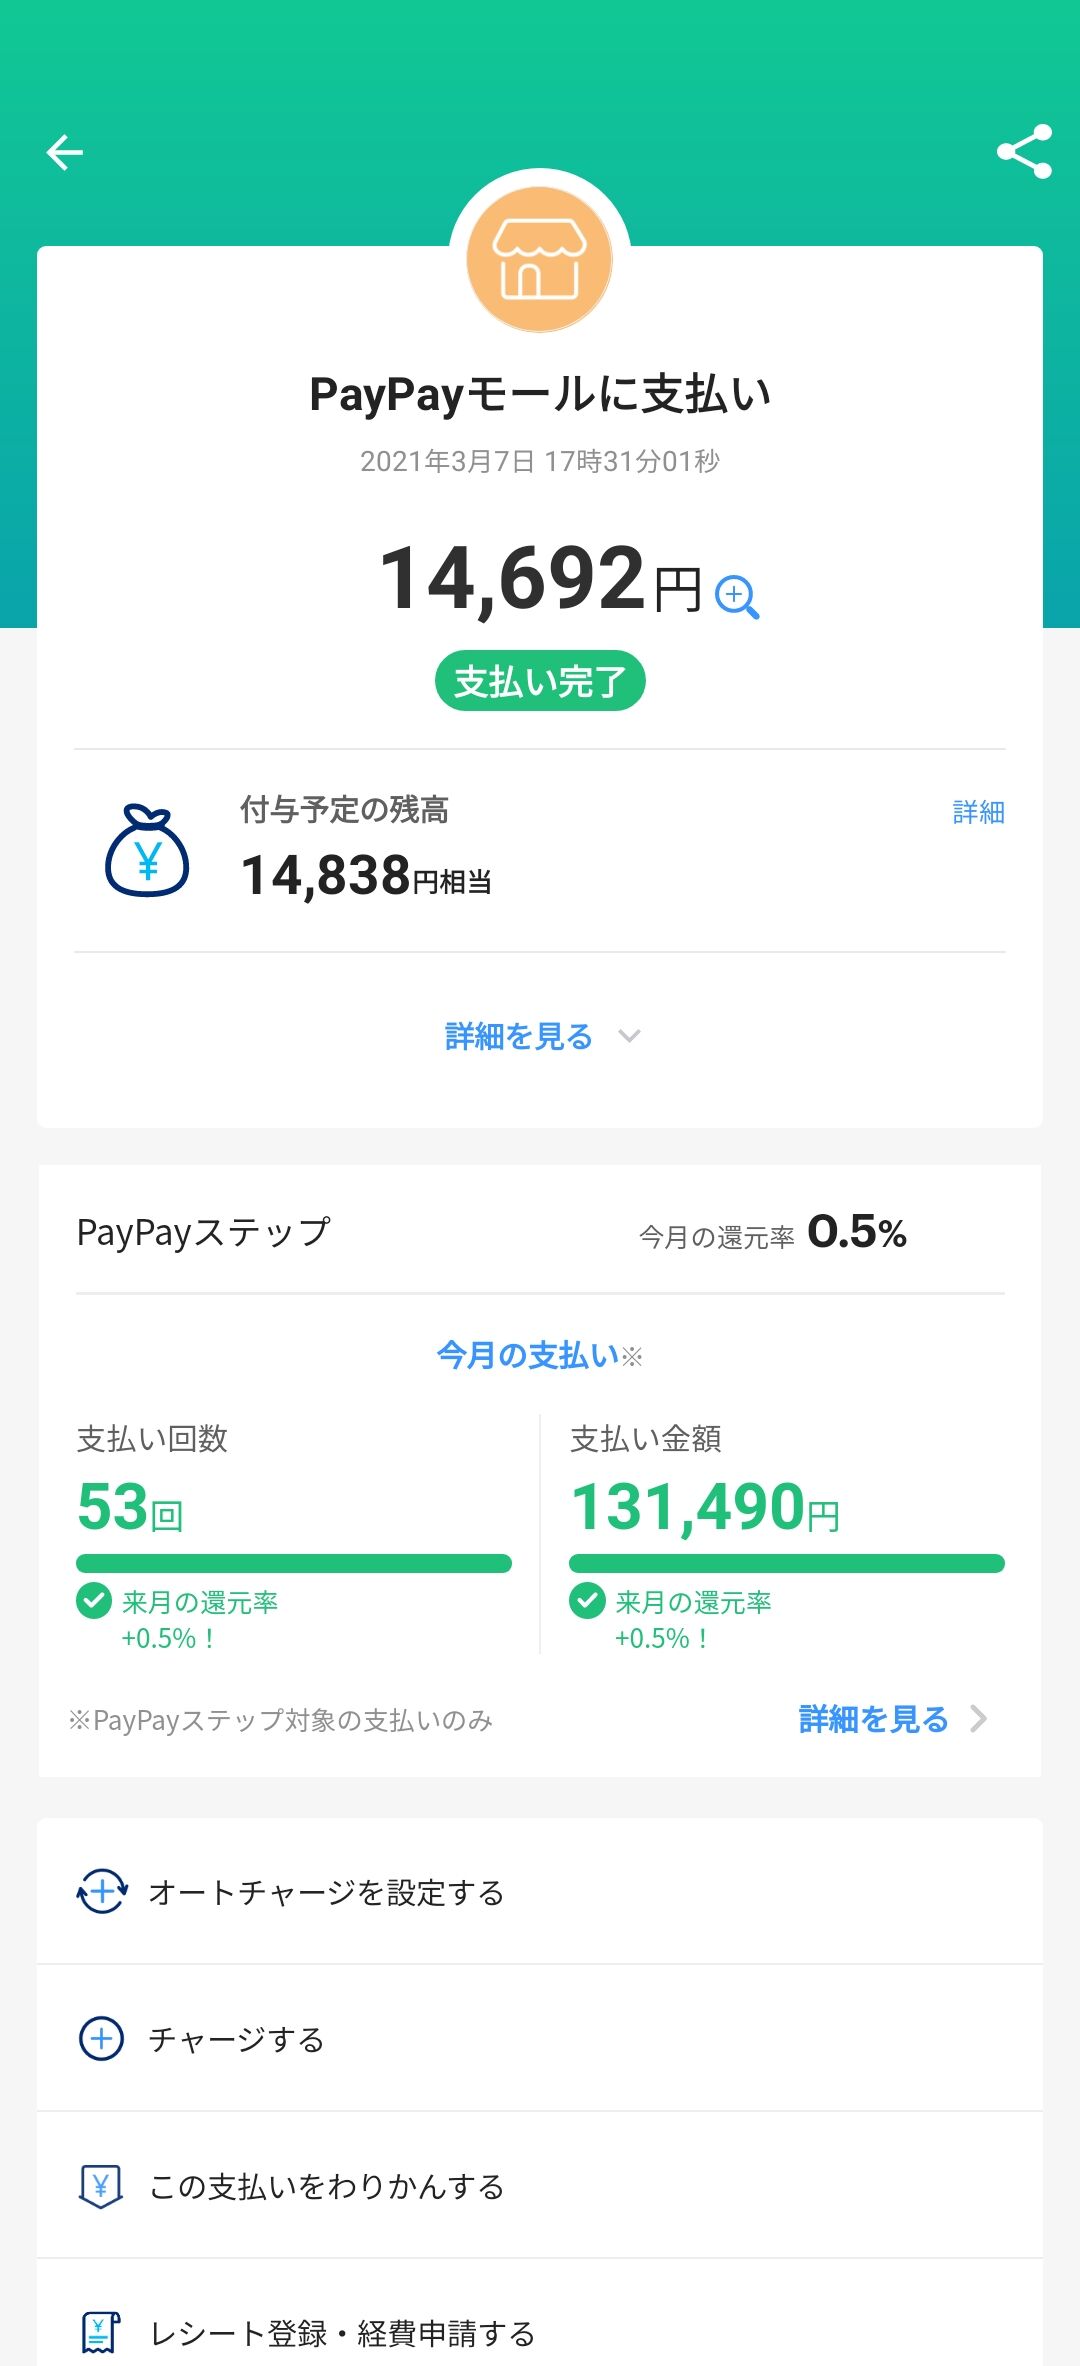Tap the green check under 支払い金額

(x=587, y=1600)
